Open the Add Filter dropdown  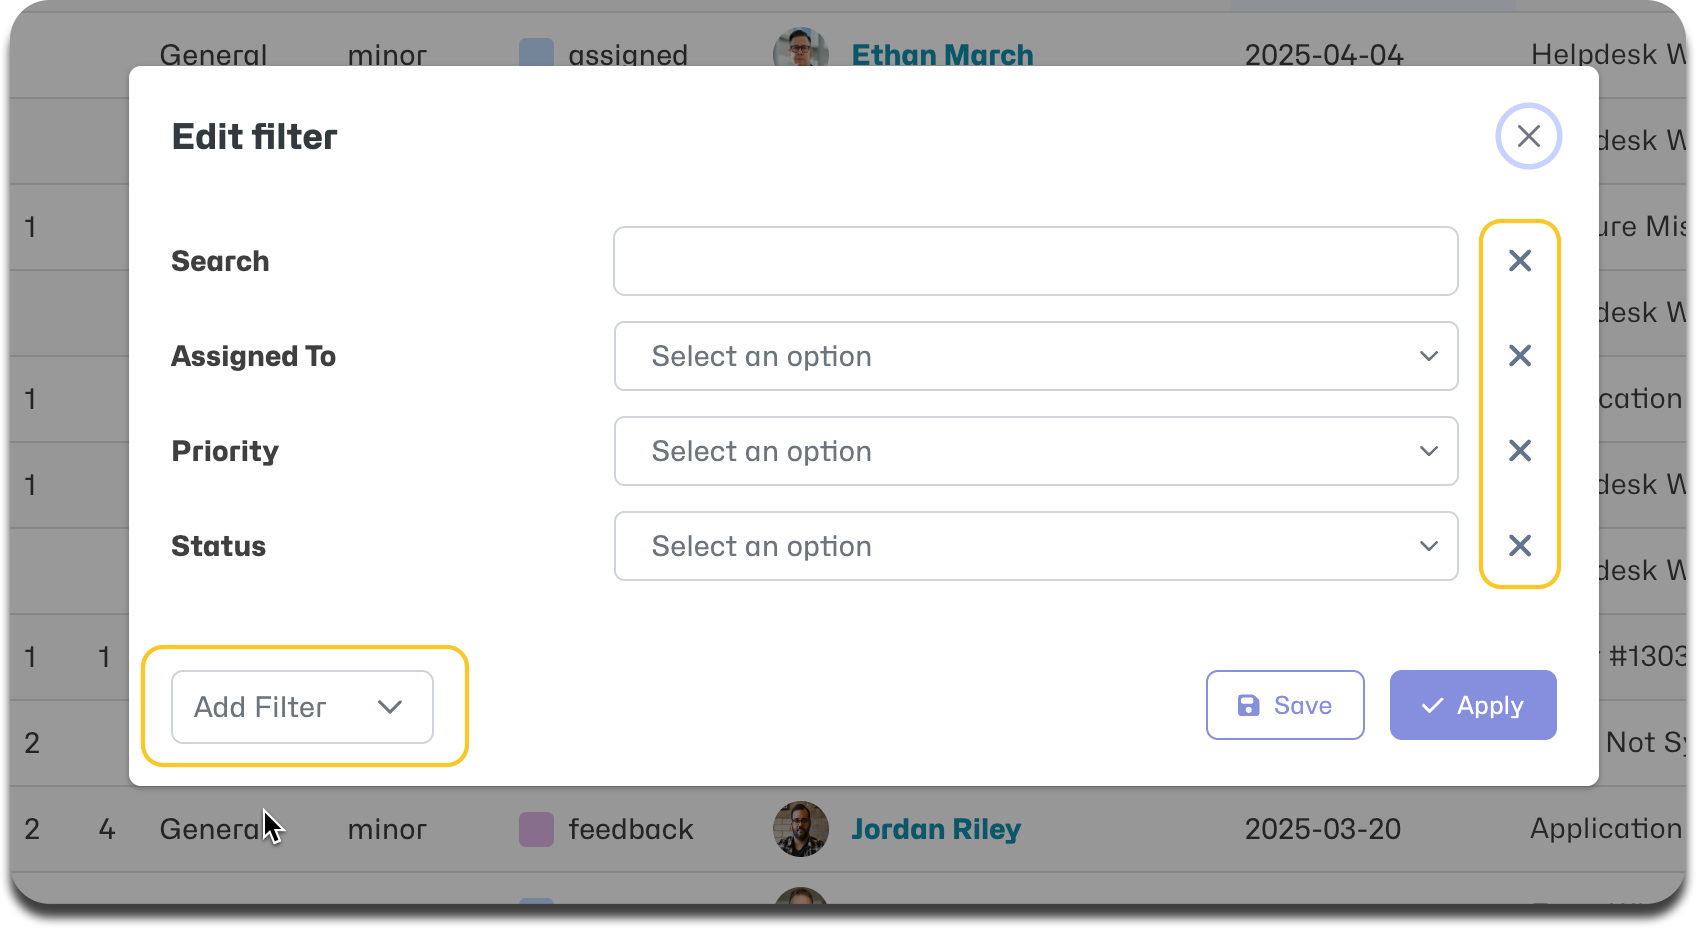point(302,707)
